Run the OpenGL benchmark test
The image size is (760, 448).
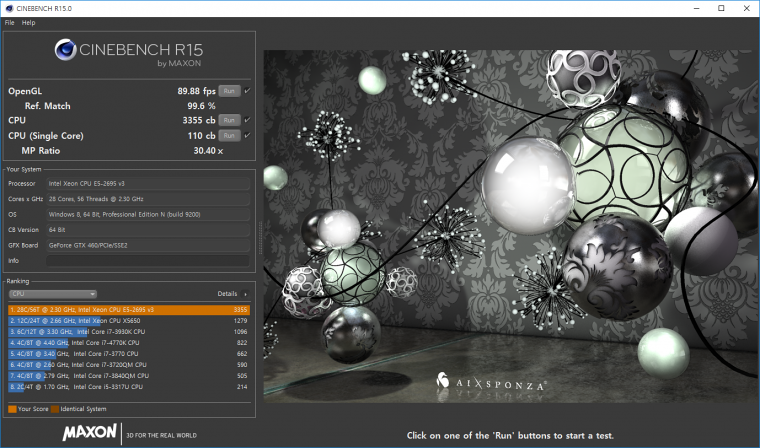coord(229,91)
